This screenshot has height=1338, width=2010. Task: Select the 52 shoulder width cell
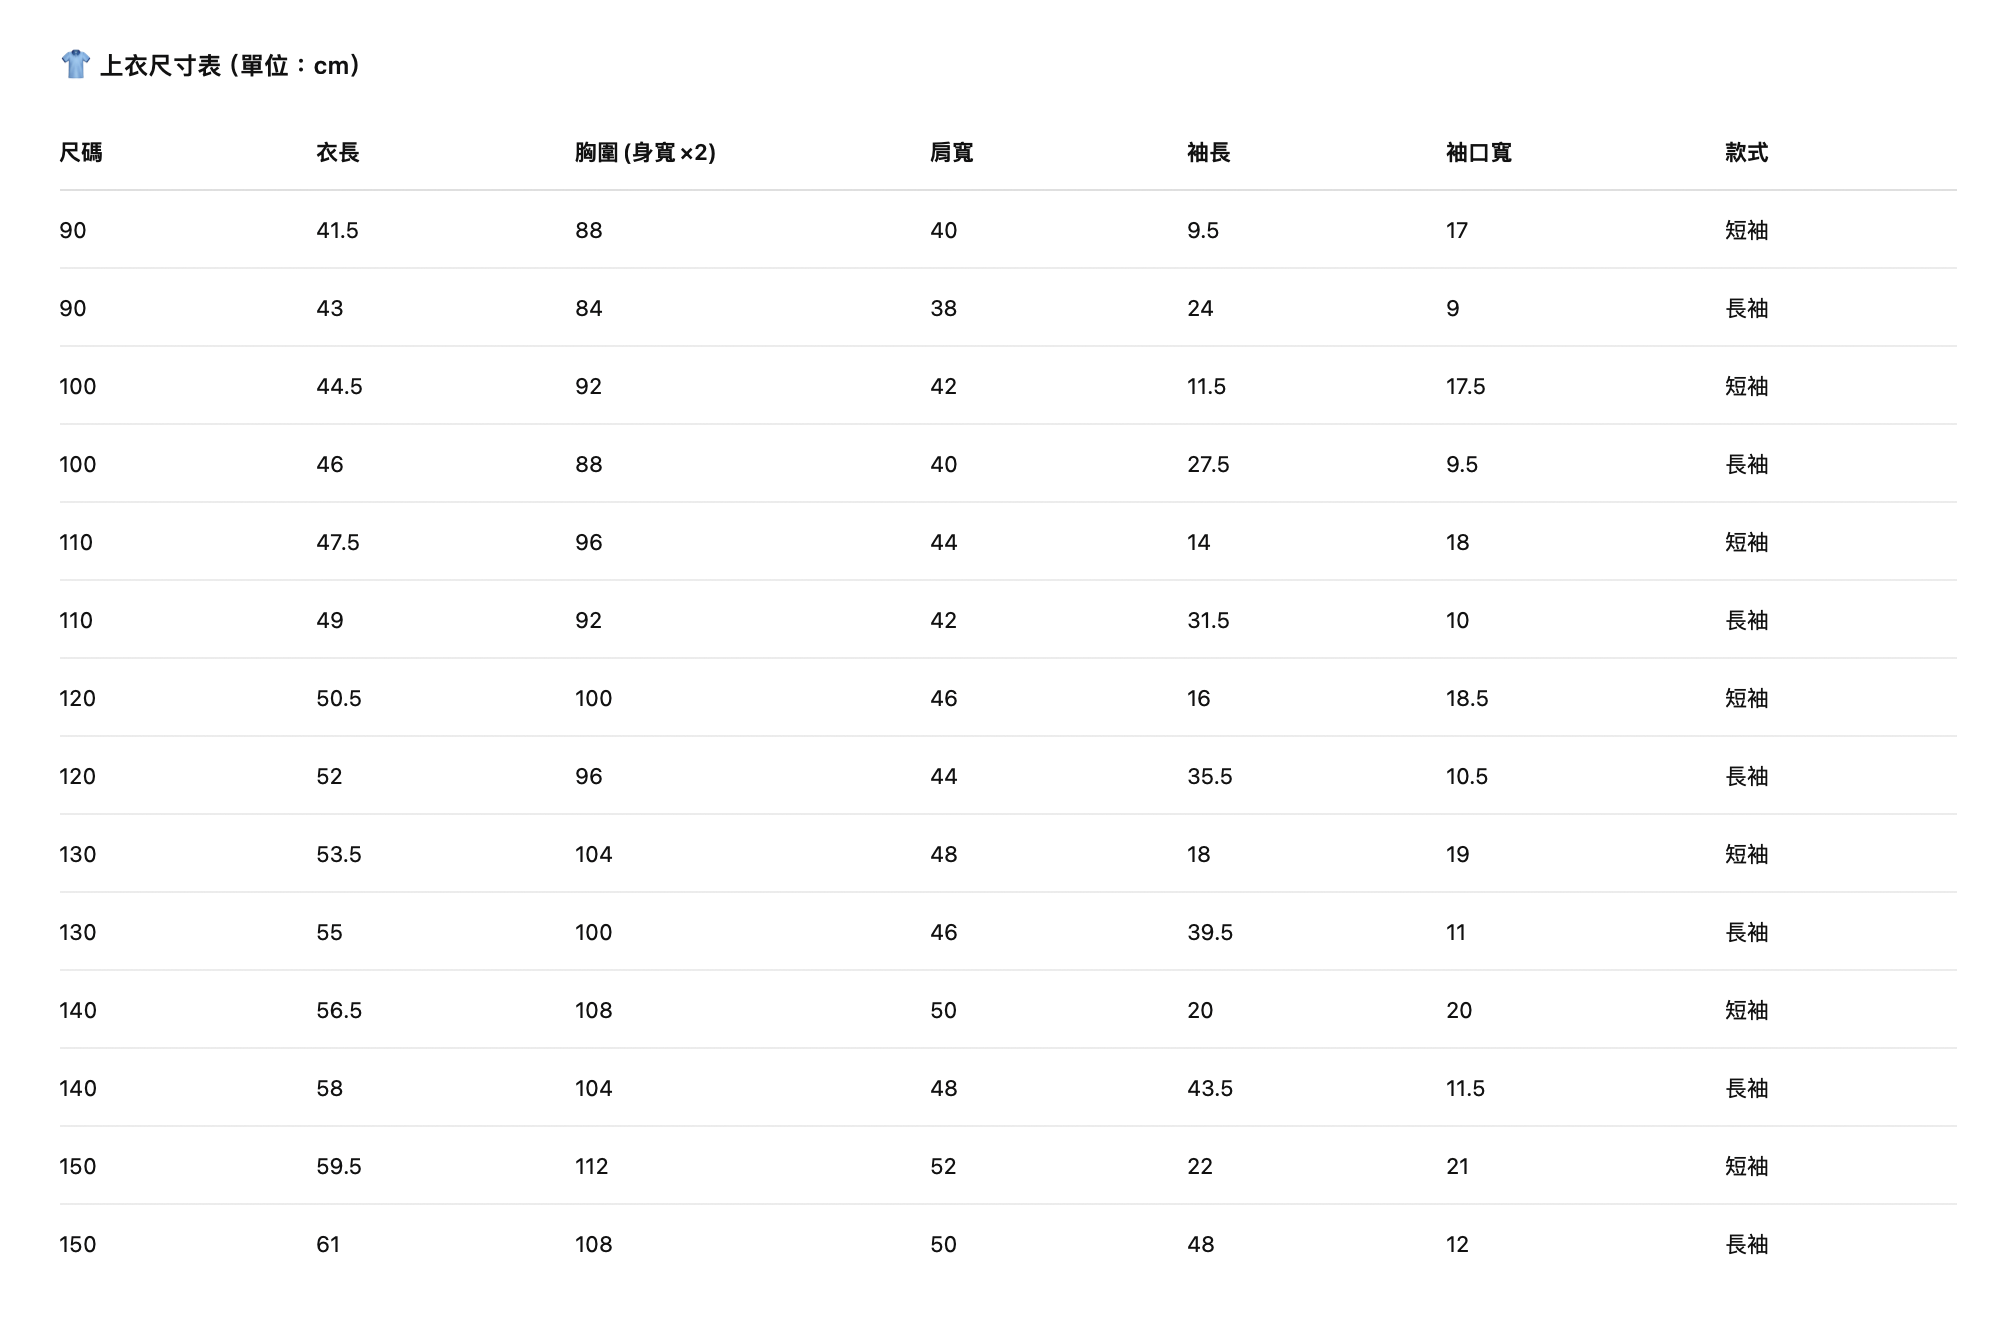[943, 1167]
